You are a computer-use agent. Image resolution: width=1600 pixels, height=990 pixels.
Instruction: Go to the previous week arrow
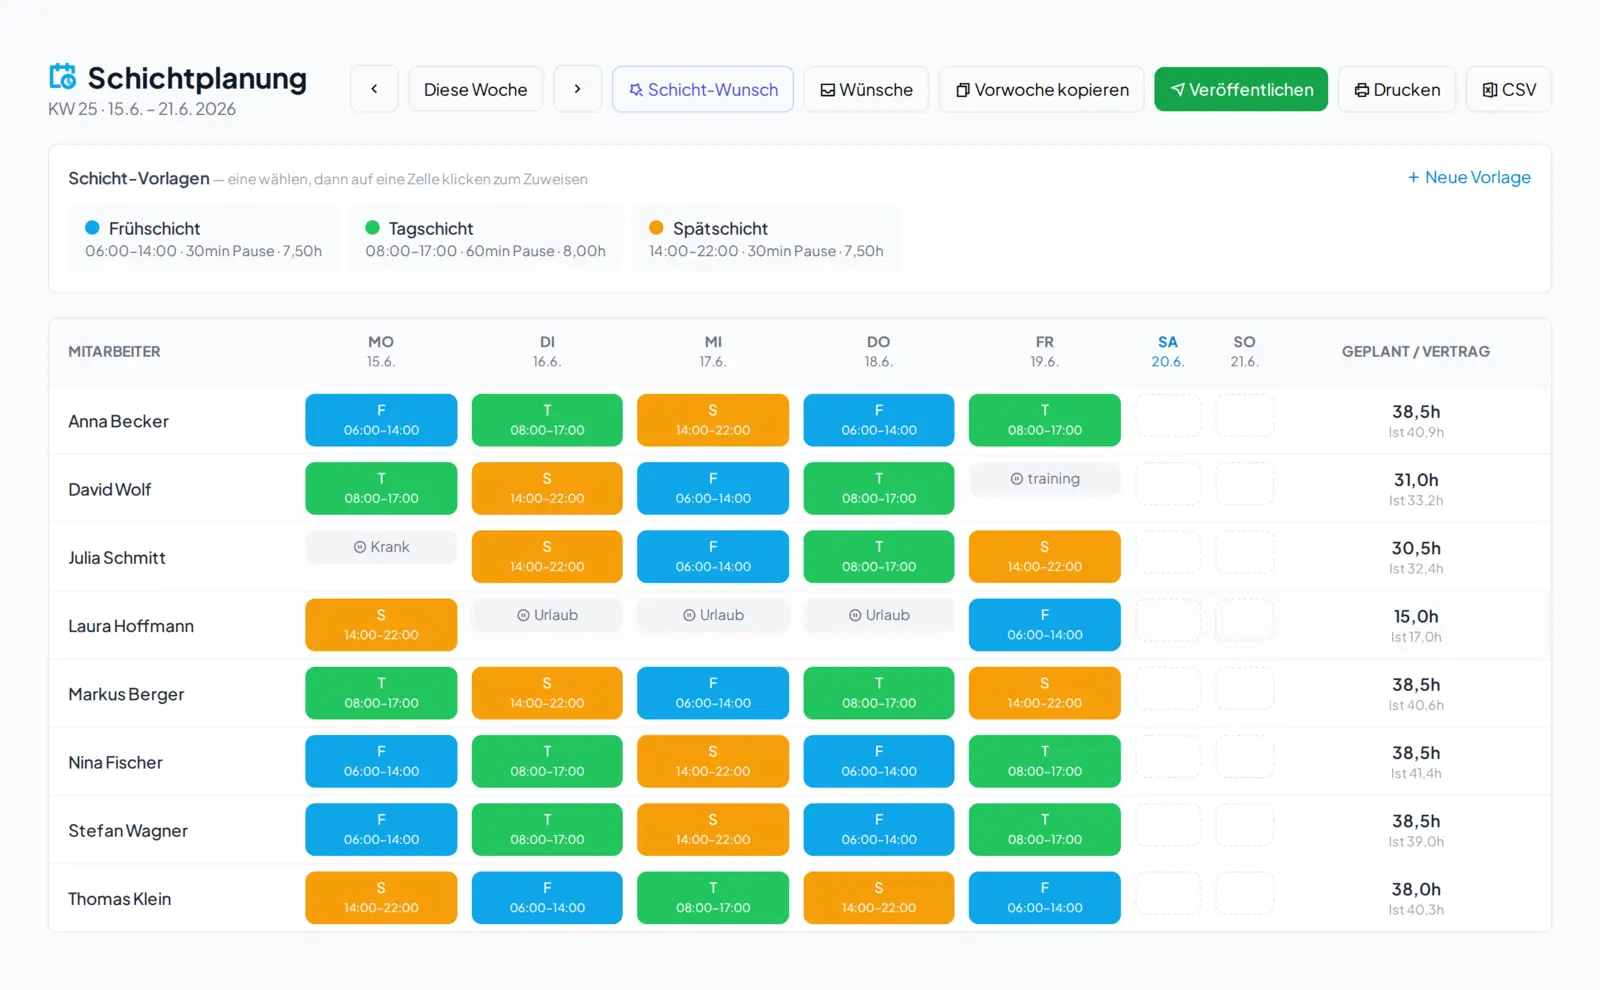[374, 89]
